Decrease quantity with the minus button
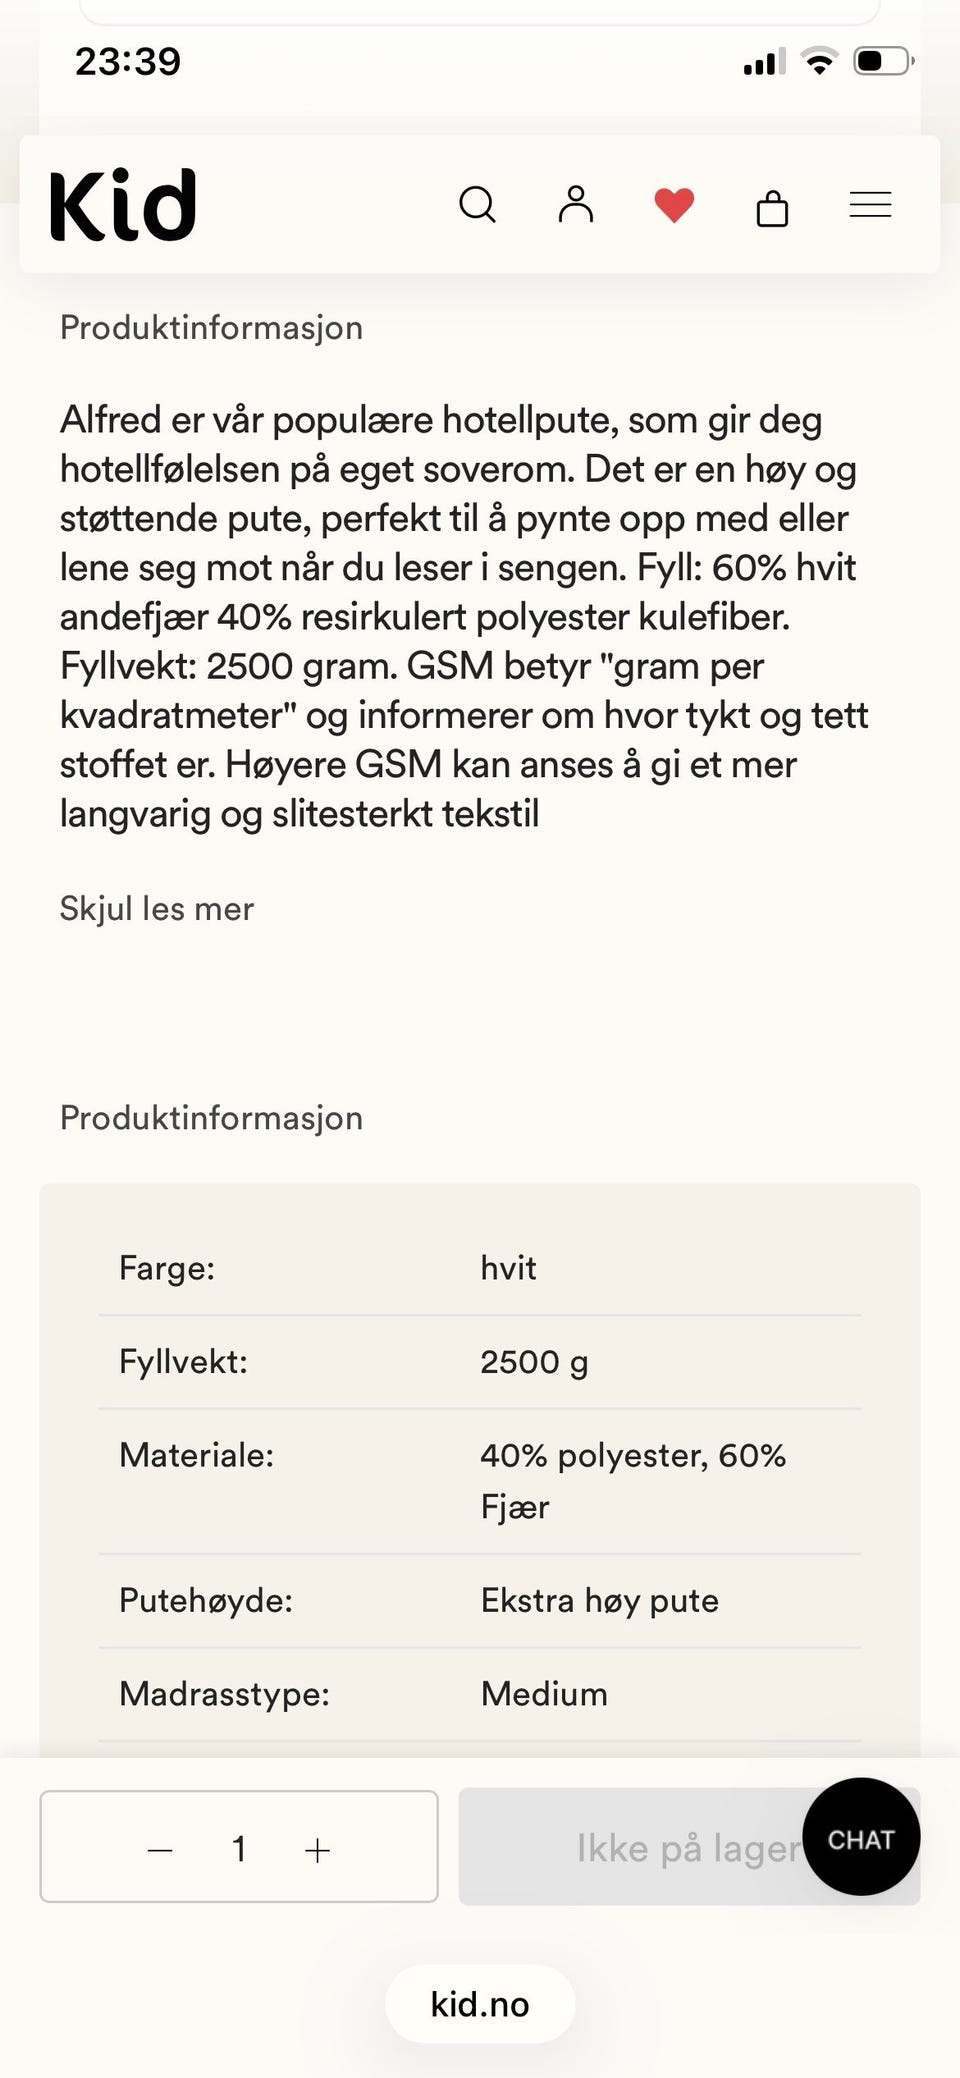 (160, 1850)
